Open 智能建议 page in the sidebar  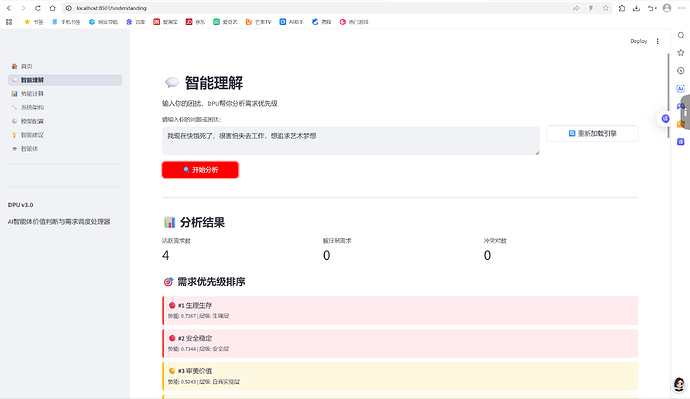pos(65,135)
